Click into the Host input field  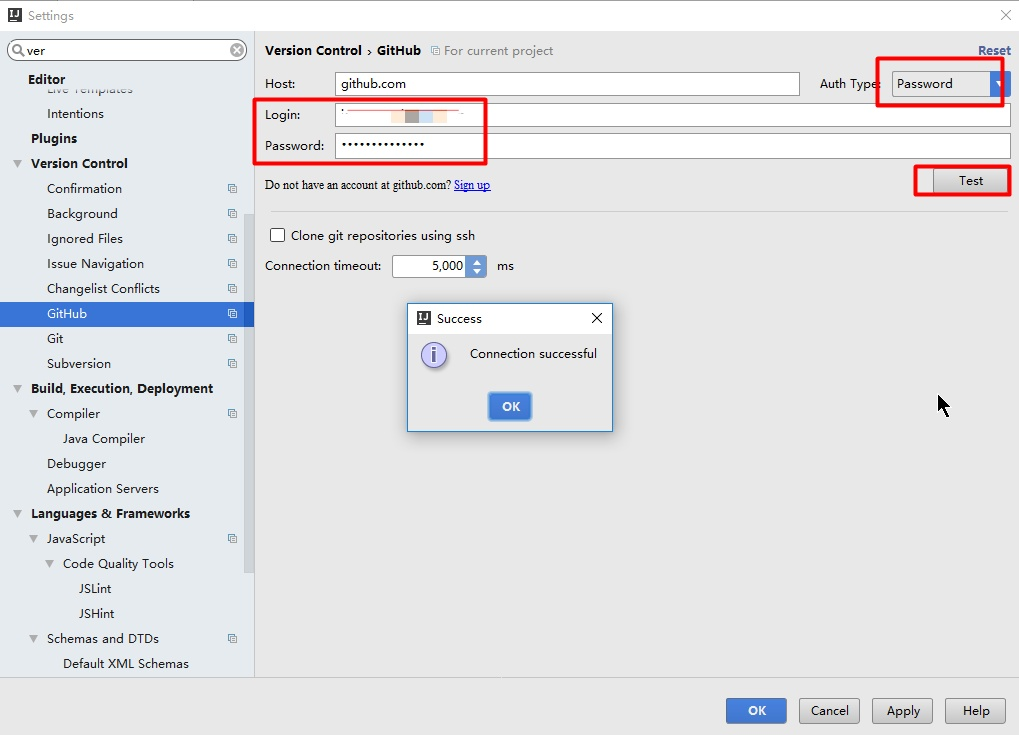(x=567, y=84)
